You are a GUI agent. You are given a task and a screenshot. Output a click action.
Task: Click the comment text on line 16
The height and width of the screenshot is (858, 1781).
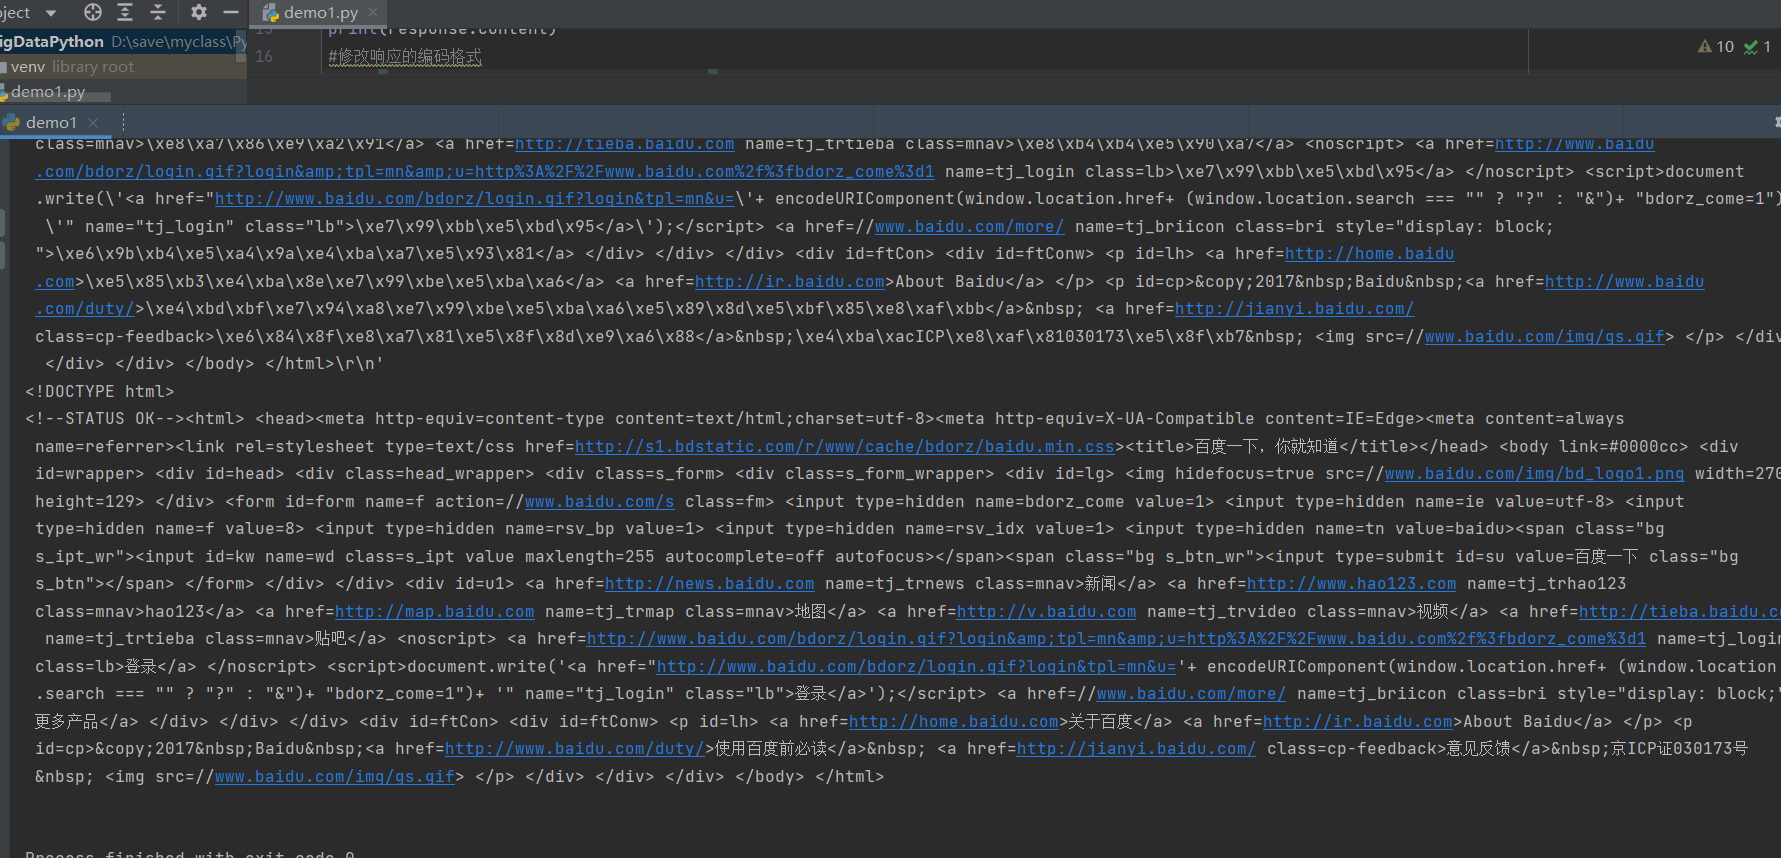405,57
